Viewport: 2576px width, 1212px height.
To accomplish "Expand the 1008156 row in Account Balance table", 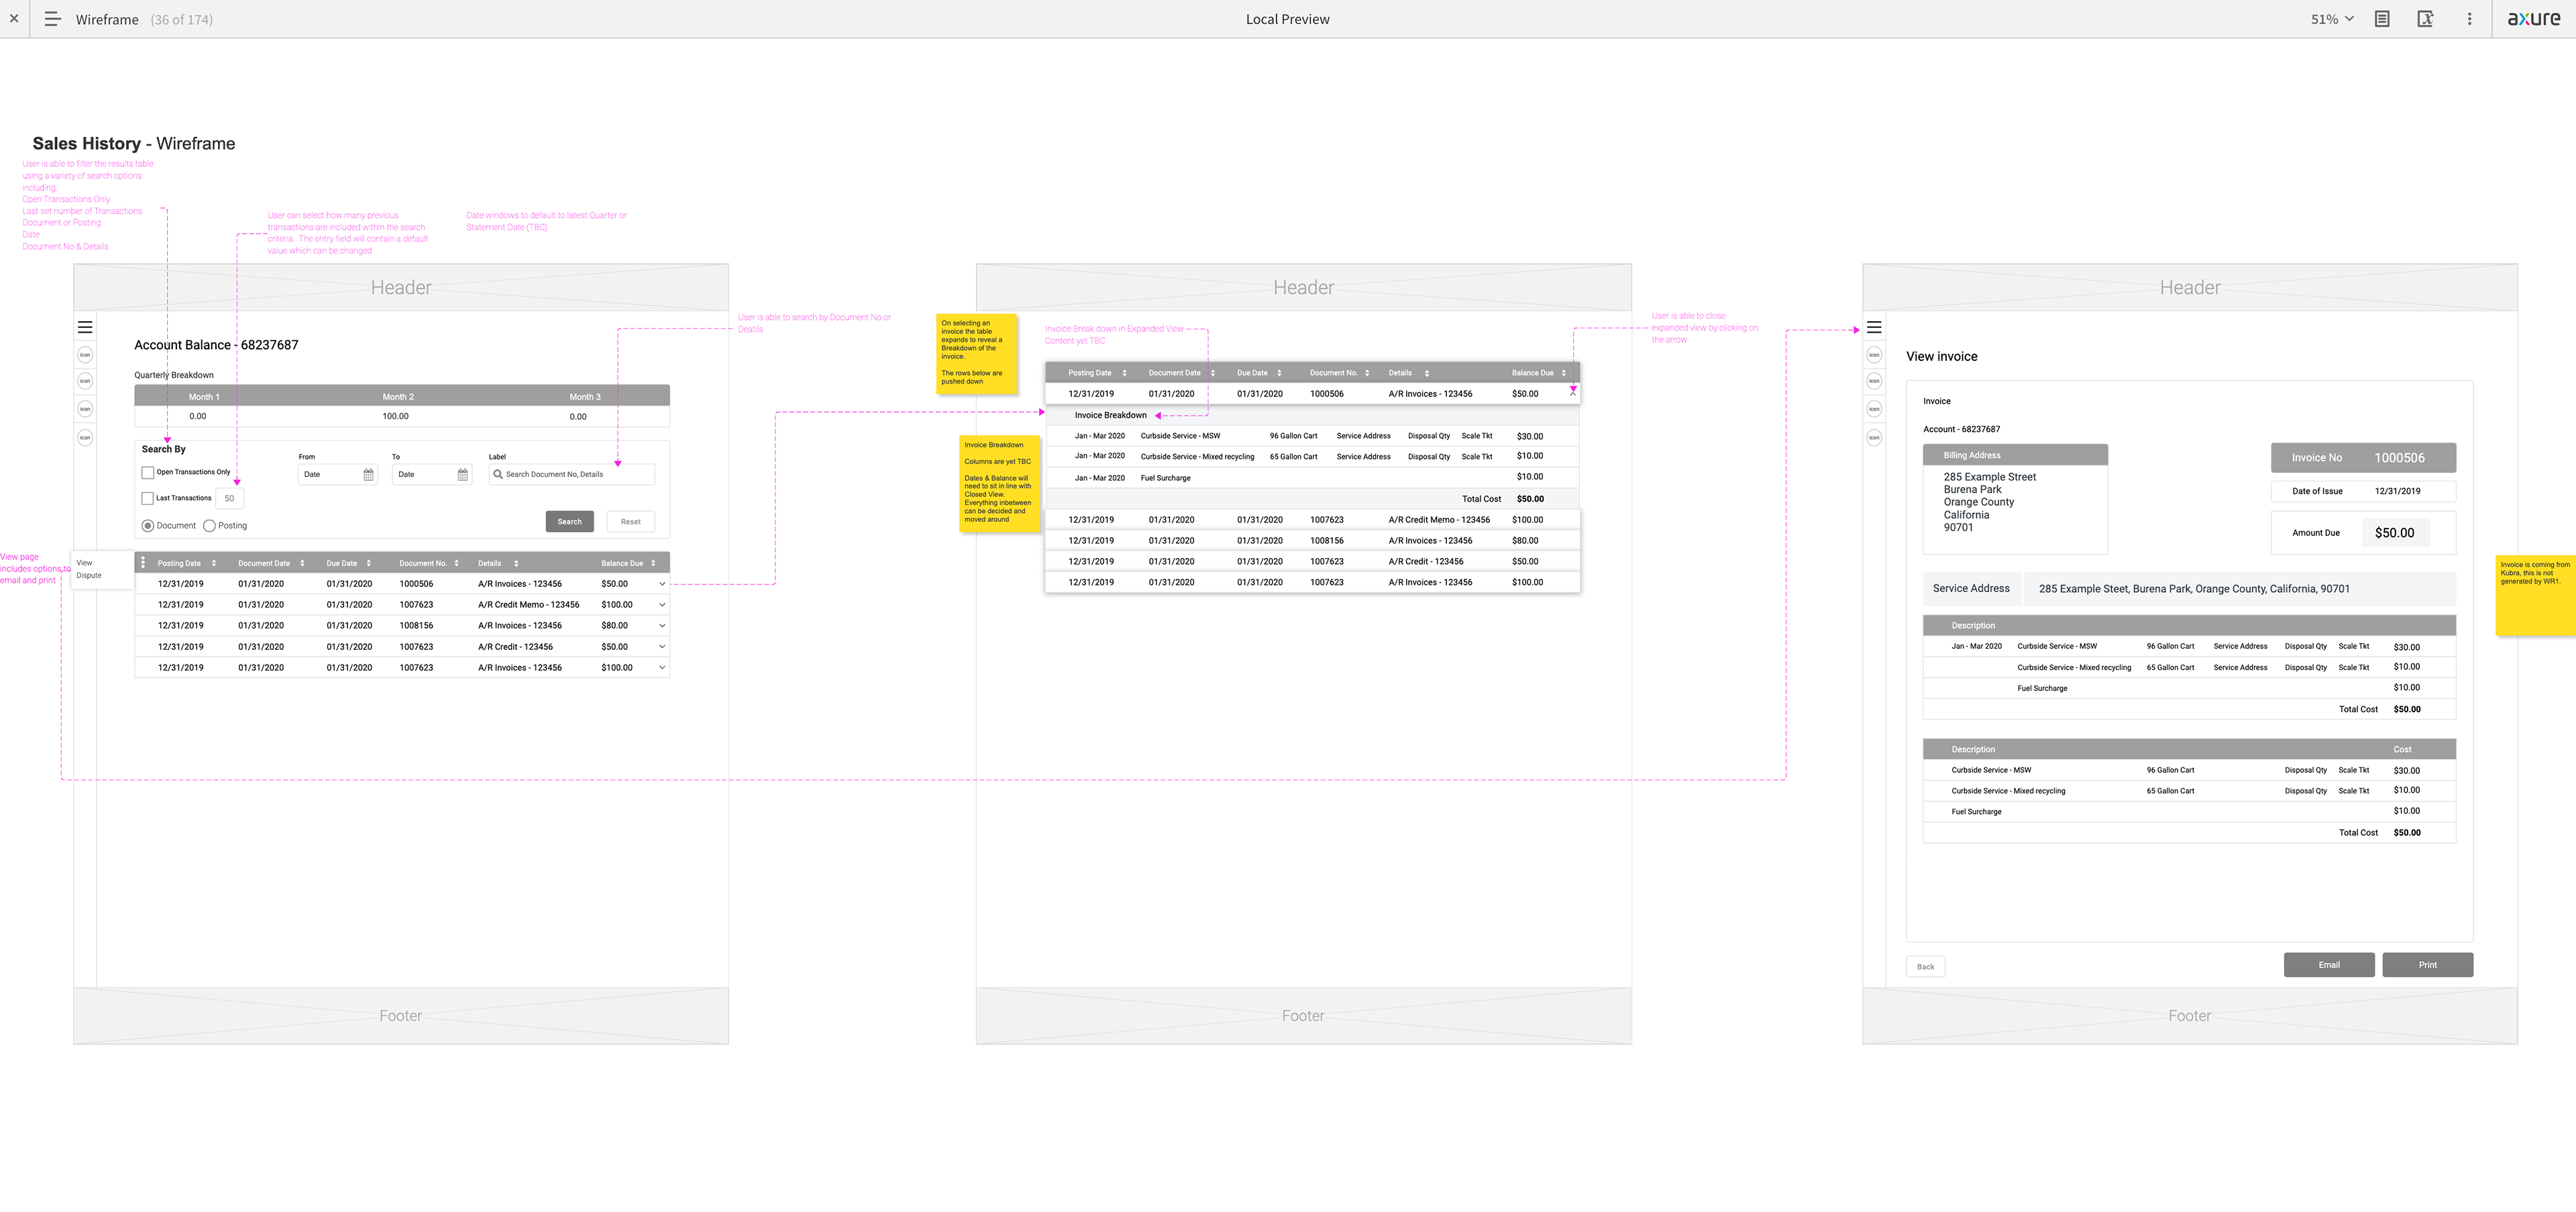I will pos(662,626).
